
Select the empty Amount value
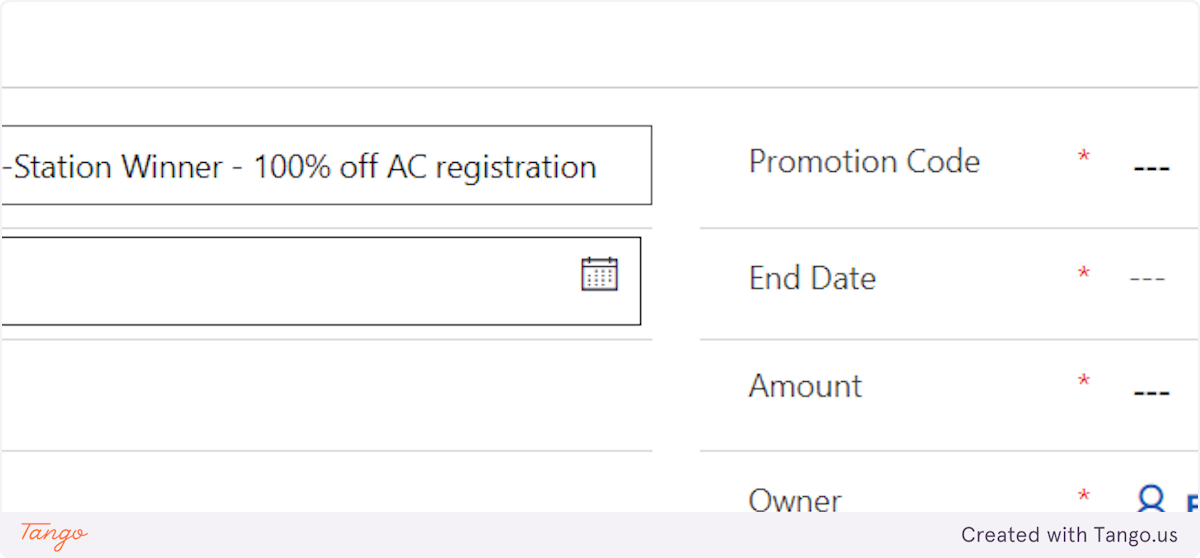1151,392
